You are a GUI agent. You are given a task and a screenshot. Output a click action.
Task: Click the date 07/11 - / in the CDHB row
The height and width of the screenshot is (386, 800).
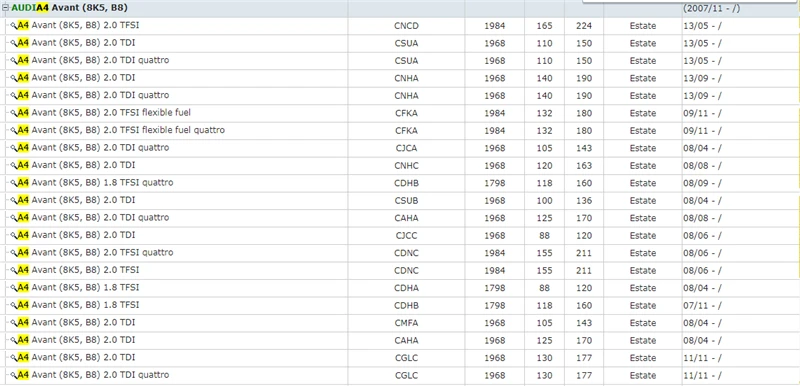point(703,305)
